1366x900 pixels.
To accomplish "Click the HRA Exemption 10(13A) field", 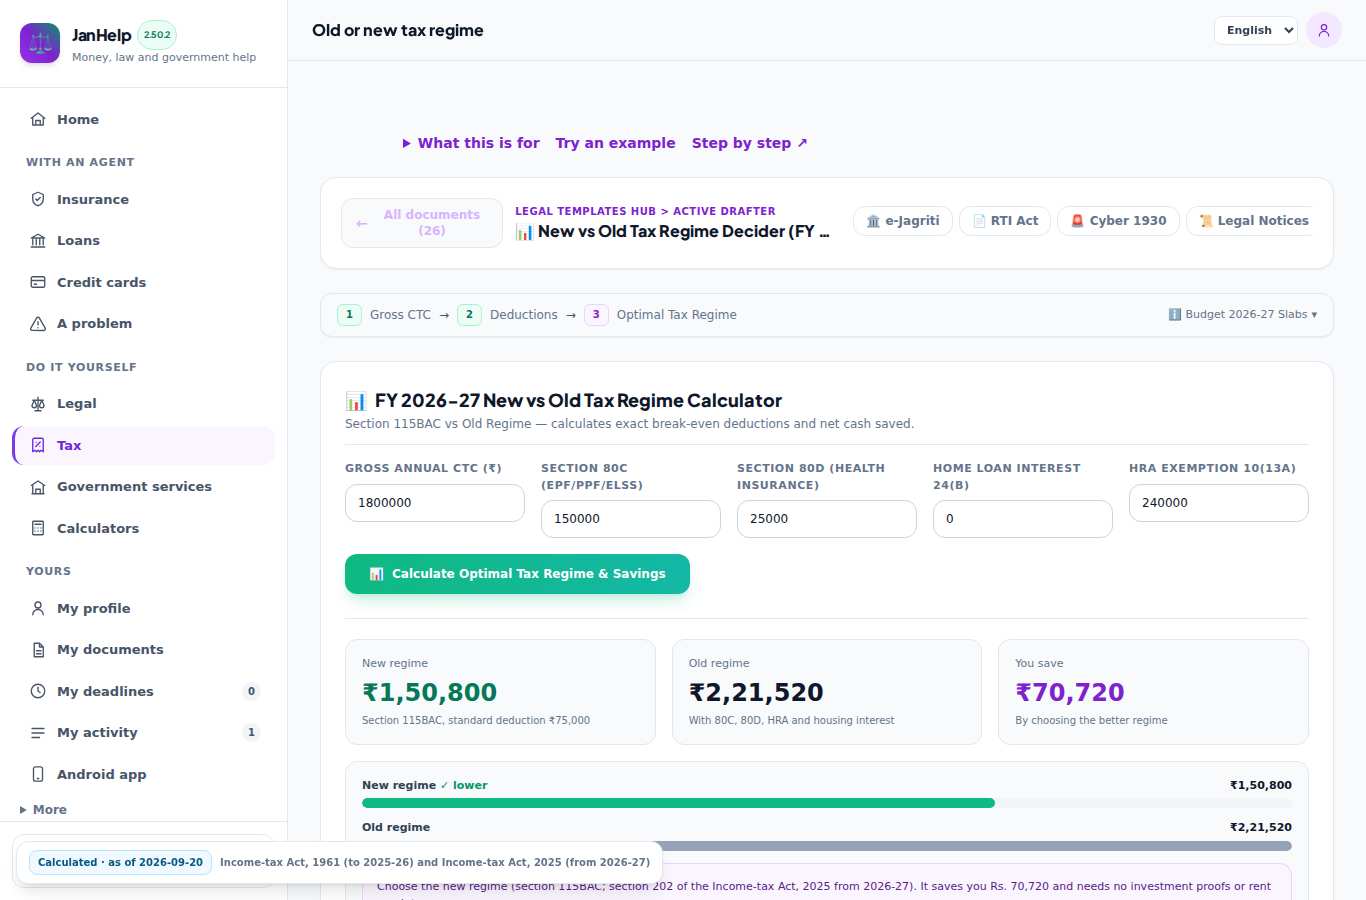I will (1219, 503).
